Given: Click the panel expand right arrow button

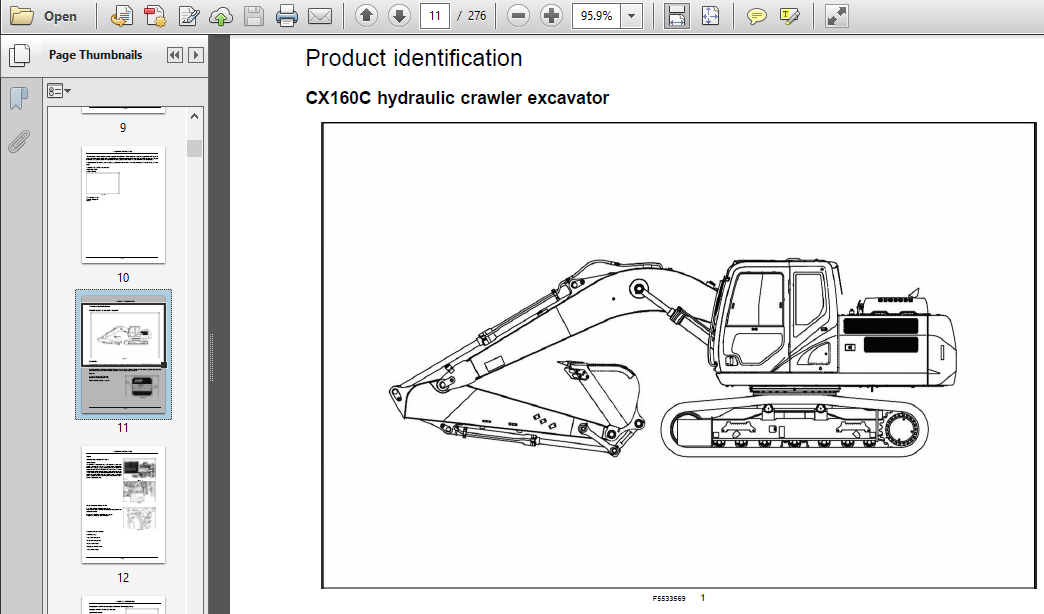Looking at the screenshot, I should click(x=196, y=55).
